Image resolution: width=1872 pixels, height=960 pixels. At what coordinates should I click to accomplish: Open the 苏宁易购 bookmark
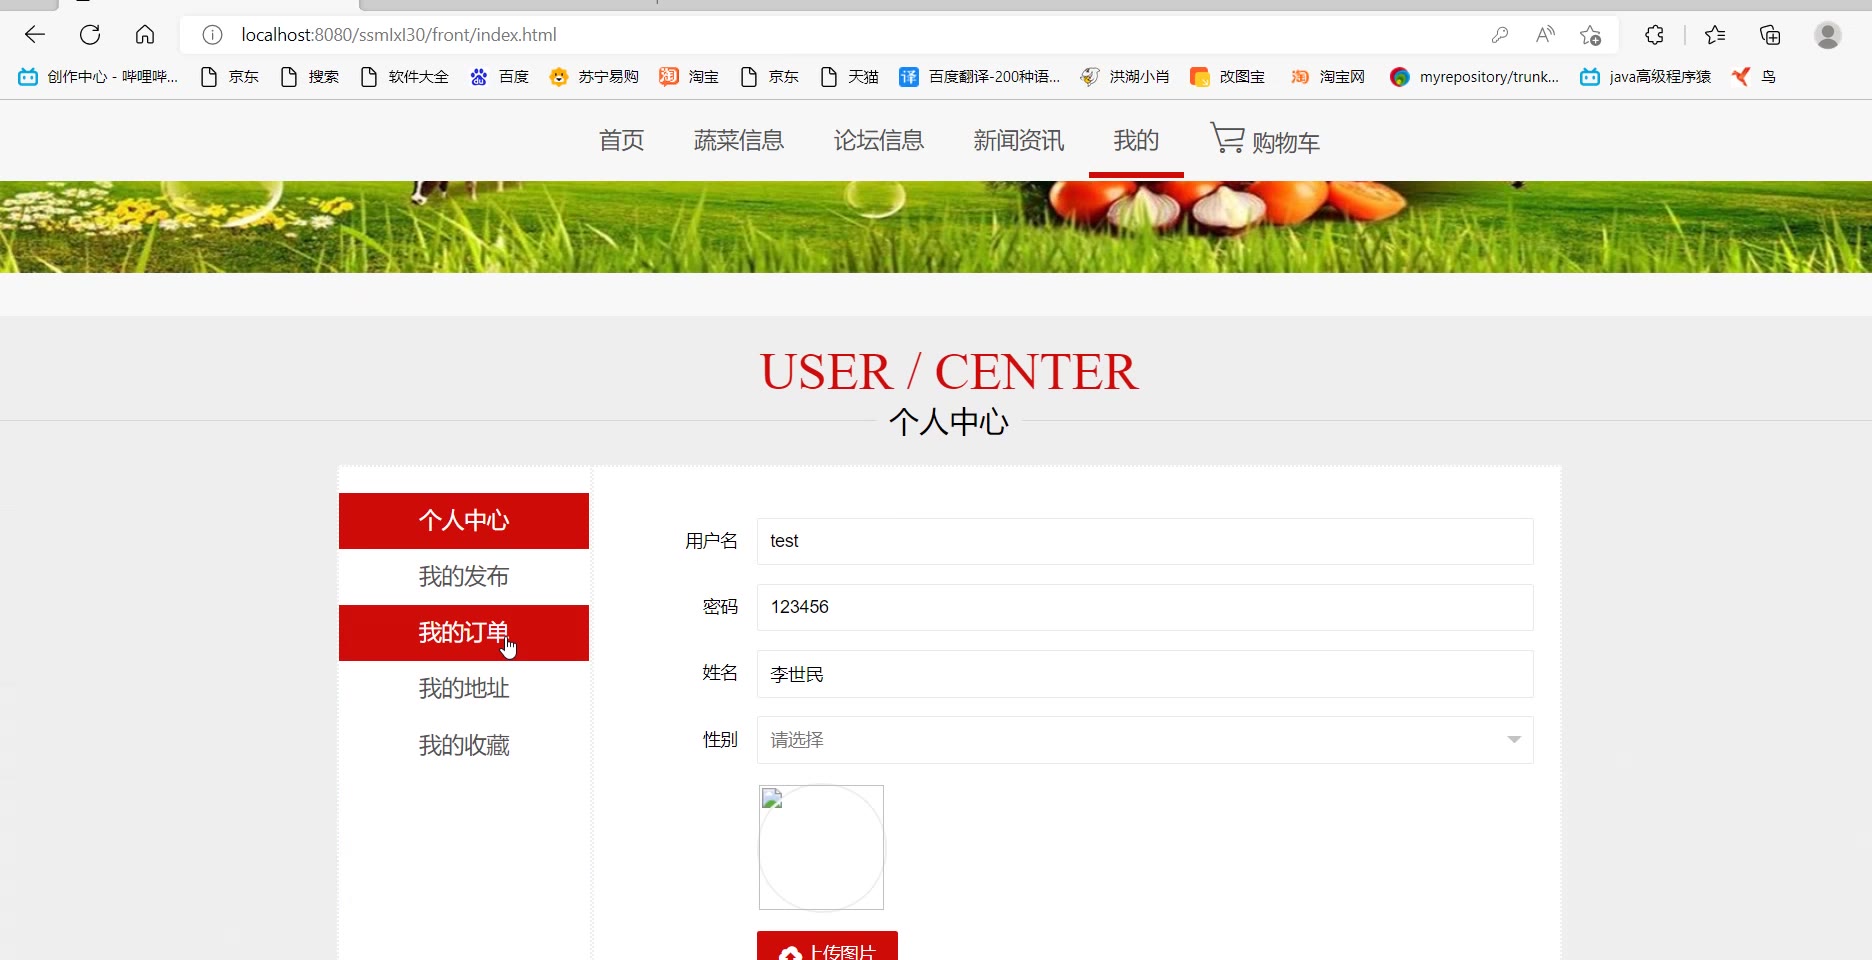tap(594, 77)
